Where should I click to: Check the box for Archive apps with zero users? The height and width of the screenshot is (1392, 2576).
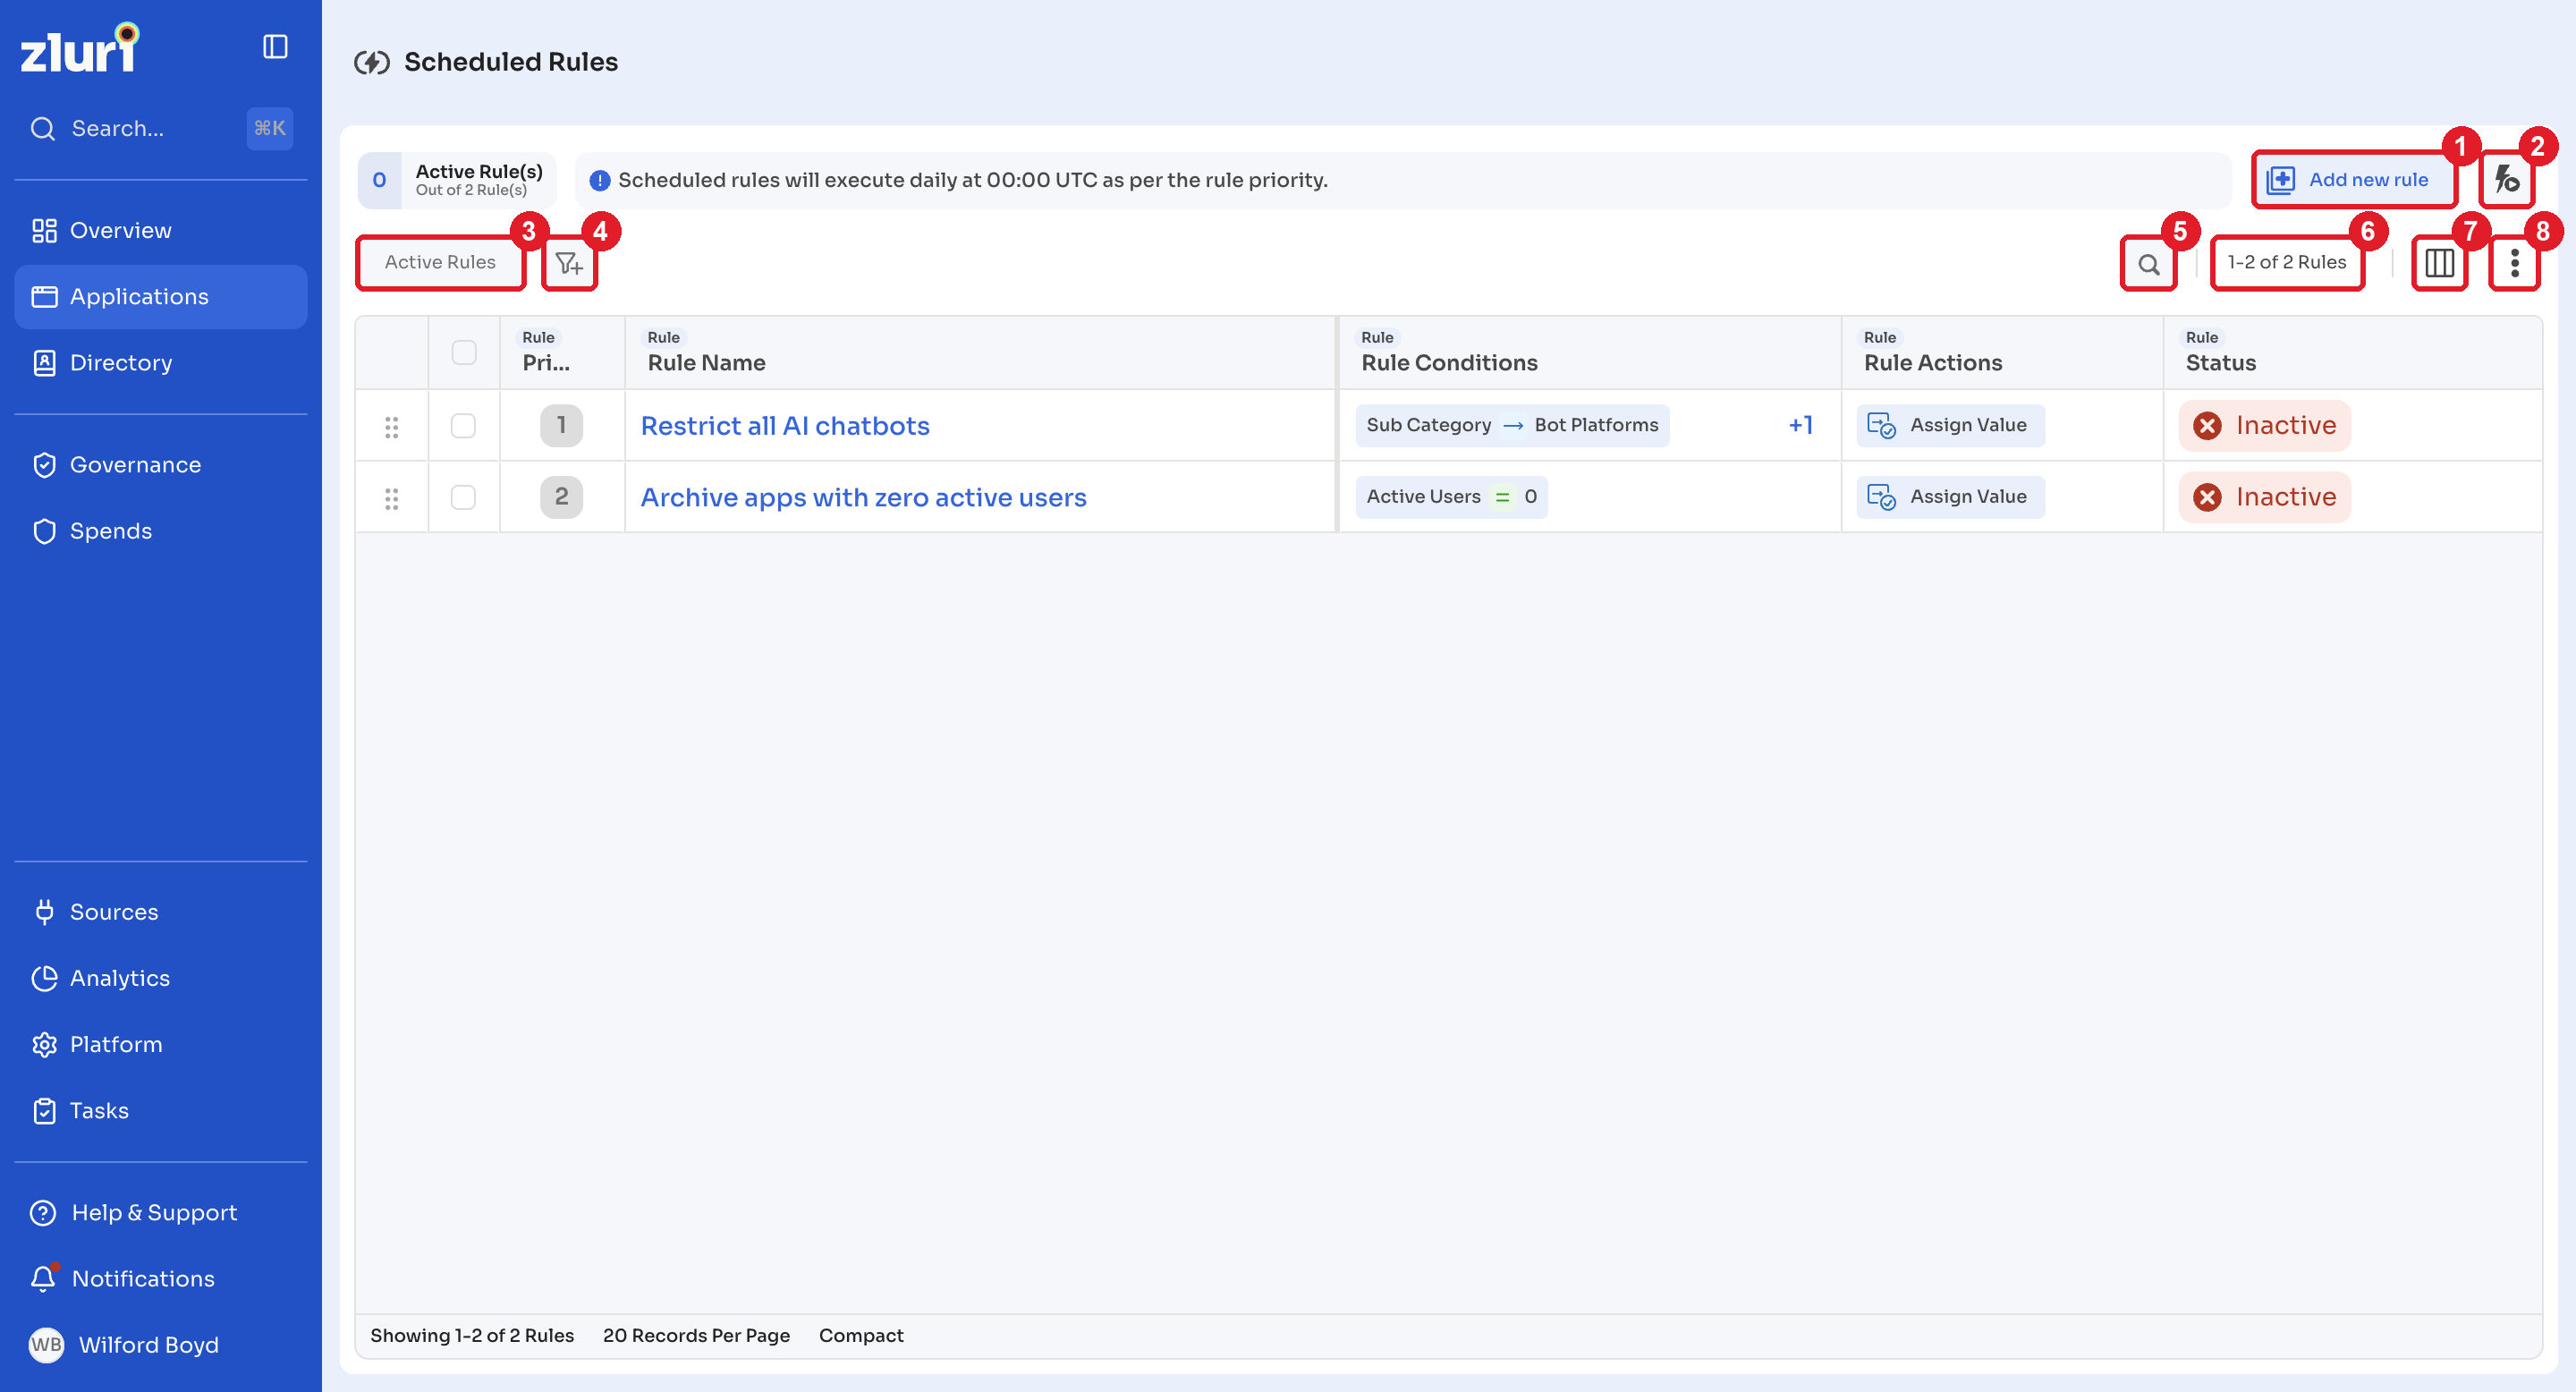463,497
